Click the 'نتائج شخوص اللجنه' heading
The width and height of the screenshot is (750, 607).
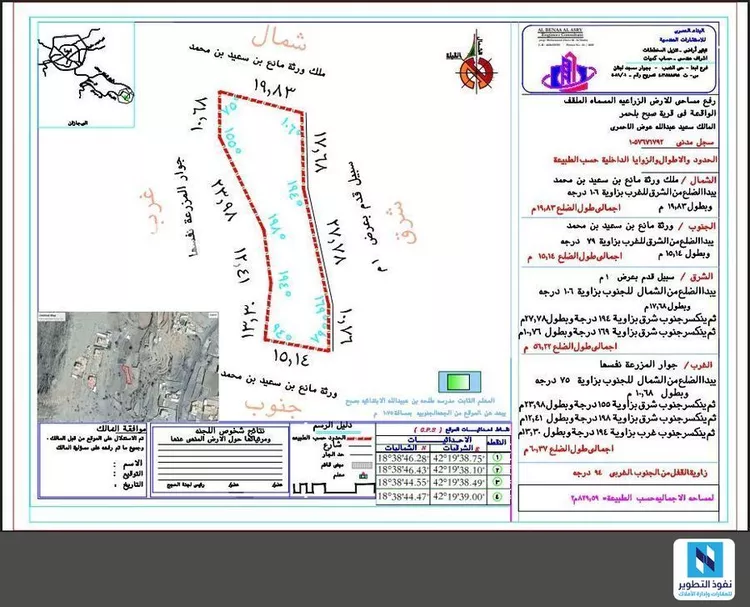(232, 430)
